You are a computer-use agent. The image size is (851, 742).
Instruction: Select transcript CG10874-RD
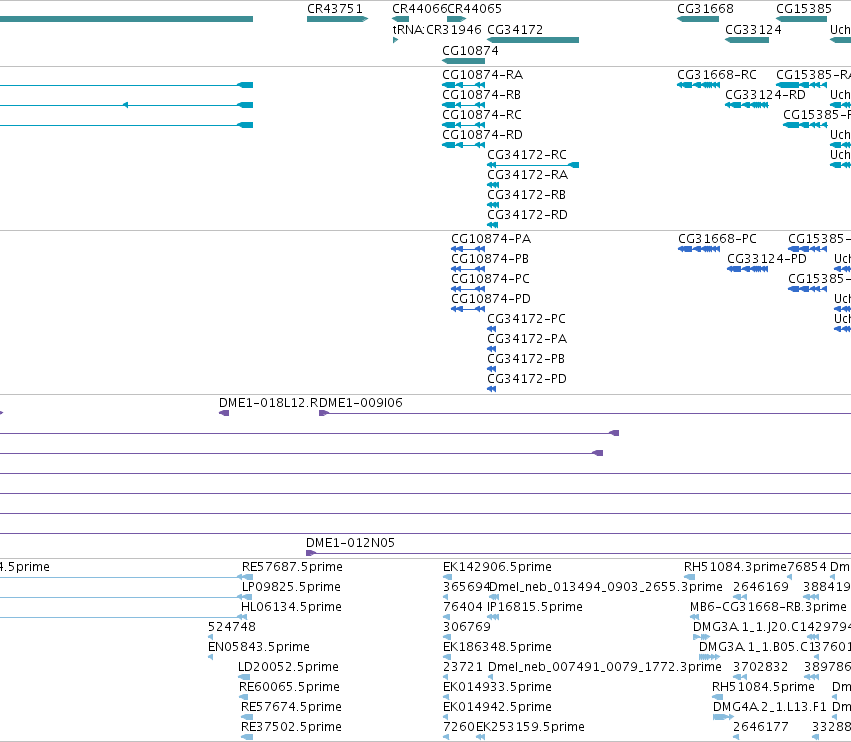click(x=482, y=135)
